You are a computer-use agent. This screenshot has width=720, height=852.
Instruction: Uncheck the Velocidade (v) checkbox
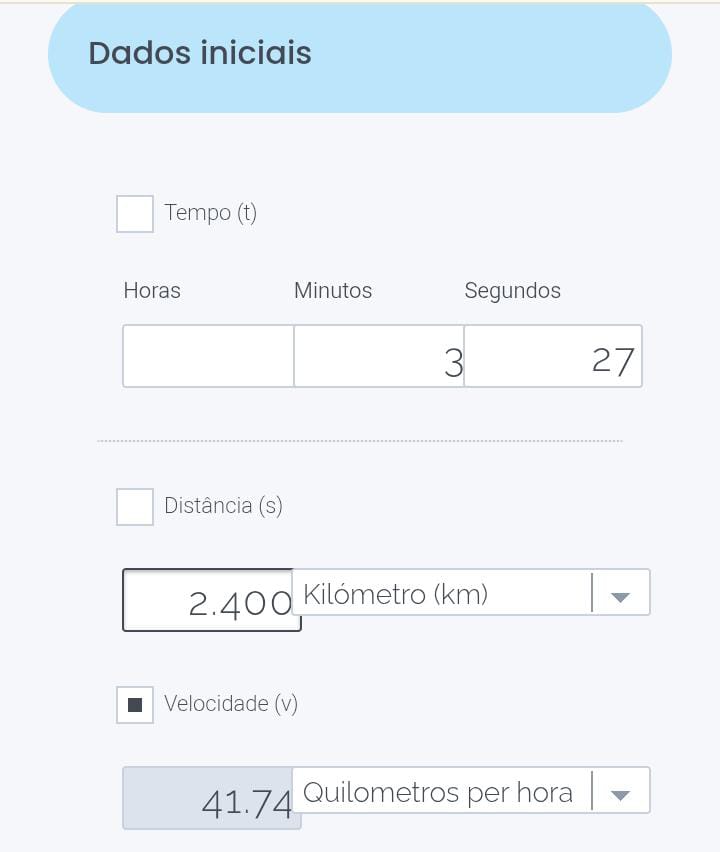coord(135,705)
